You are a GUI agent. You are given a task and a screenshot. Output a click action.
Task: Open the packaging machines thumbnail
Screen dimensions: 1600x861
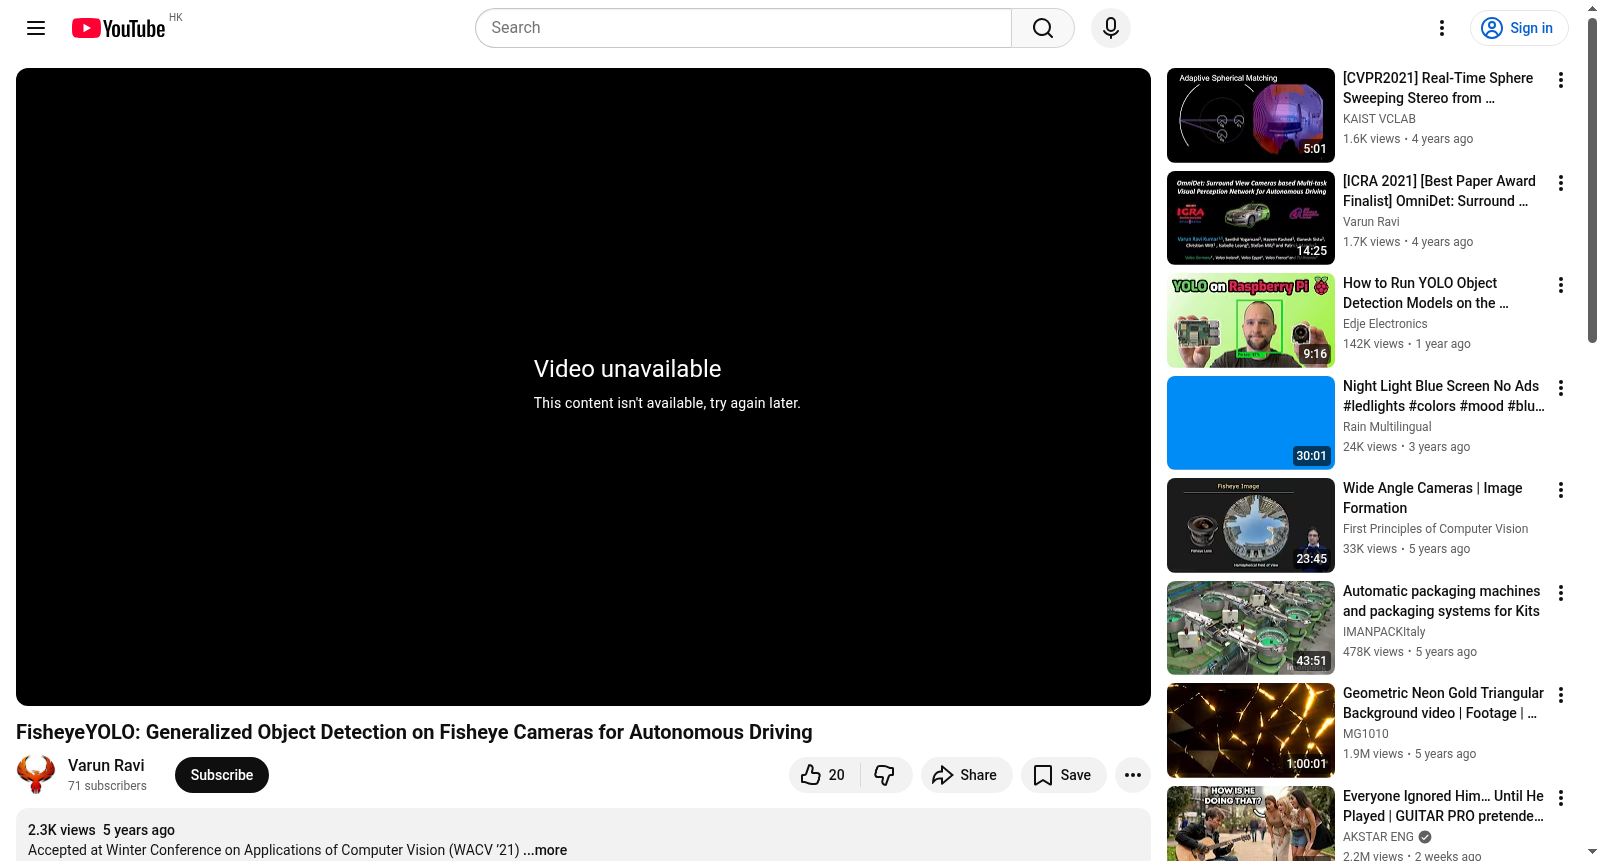click(1251, 628)
